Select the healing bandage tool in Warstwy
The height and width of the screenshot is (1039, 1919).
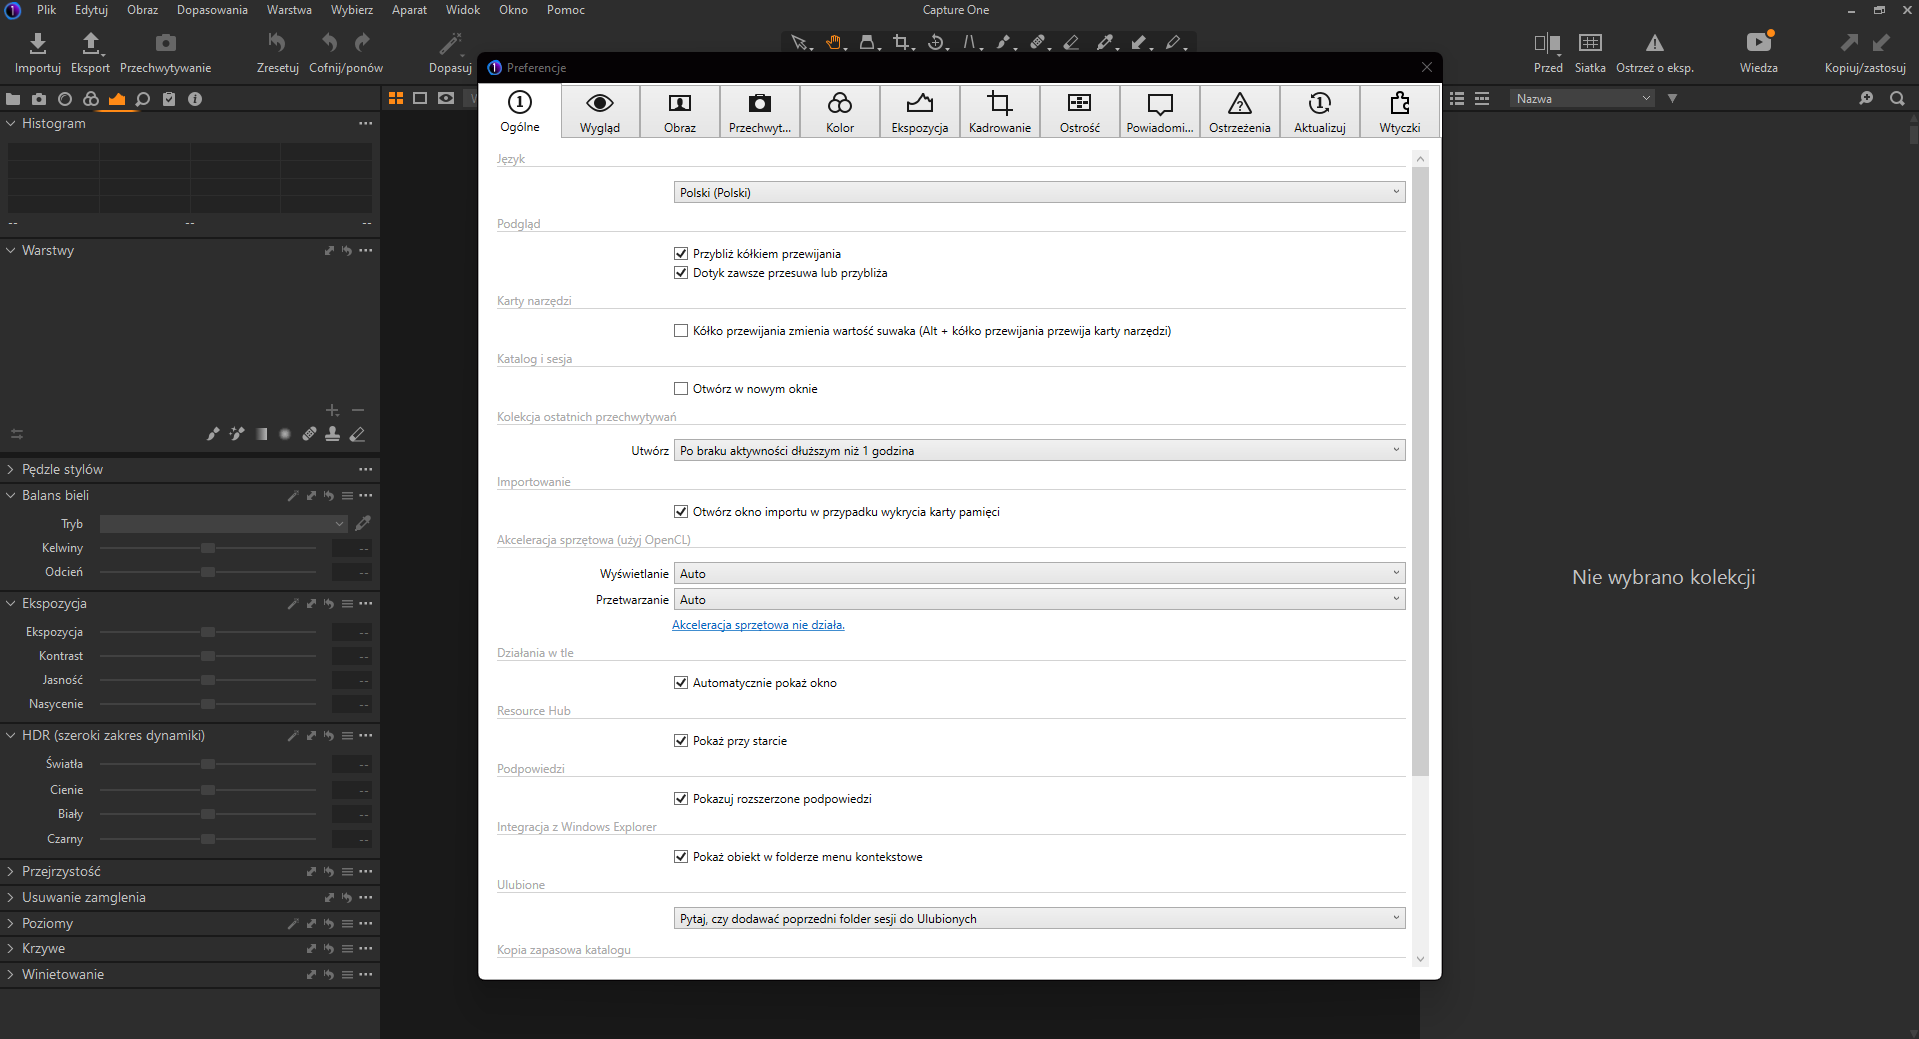pyautogui.click(x=309, y=434)
